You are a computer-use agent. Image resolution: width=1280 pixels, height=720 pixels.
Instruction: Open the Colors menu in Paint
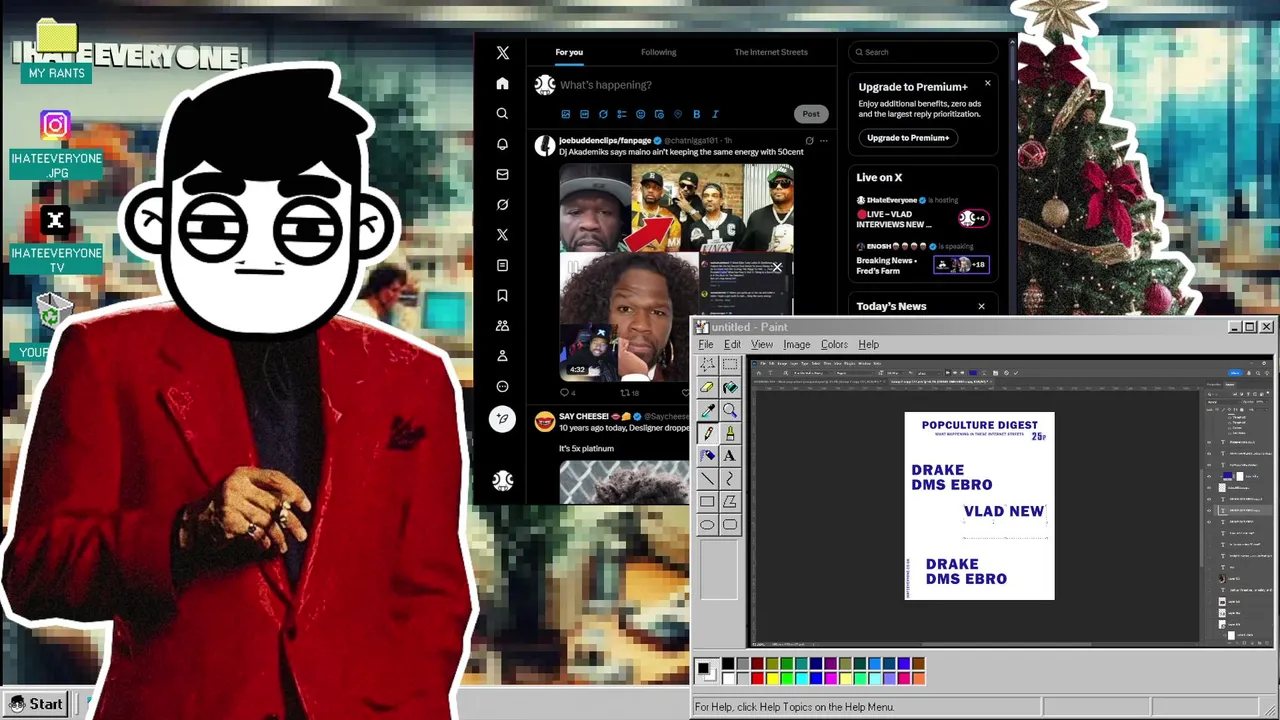(x=834, y=344)
